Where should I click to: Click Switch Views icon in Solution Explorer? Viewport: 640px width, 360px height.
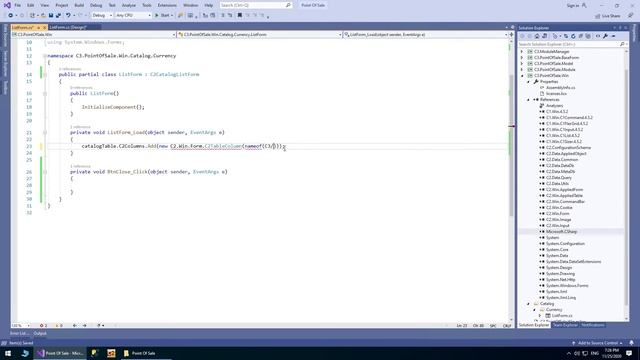coord(544,36)
